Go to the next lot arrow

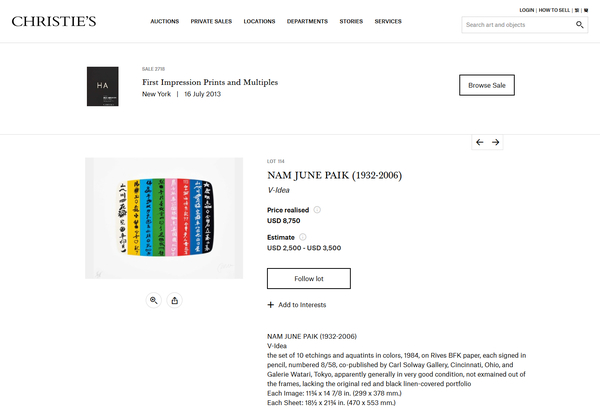[495, 142]
